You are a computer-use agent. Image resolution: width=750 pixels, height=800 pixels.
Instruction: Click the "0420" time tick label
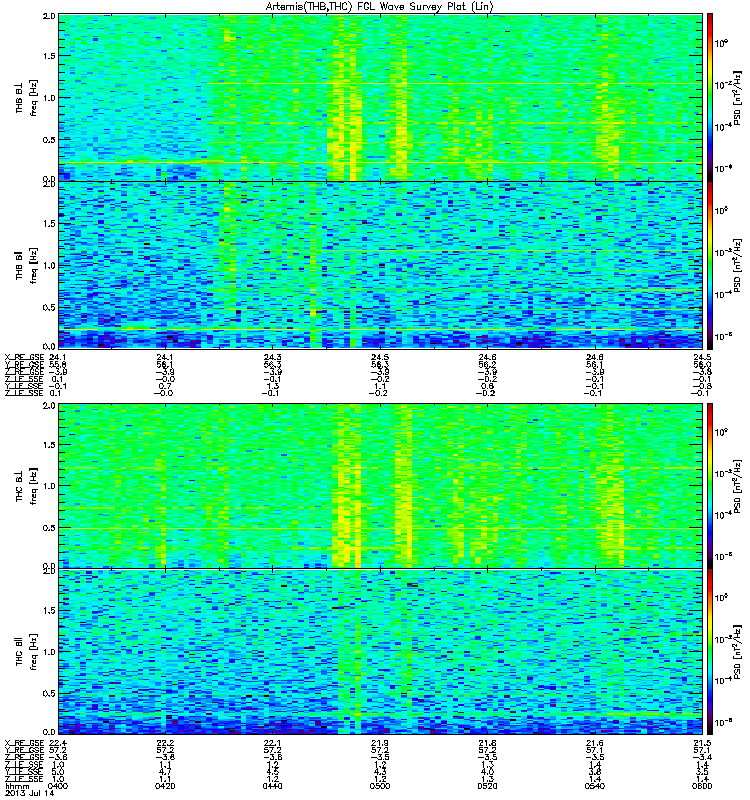tap(165, 786)
